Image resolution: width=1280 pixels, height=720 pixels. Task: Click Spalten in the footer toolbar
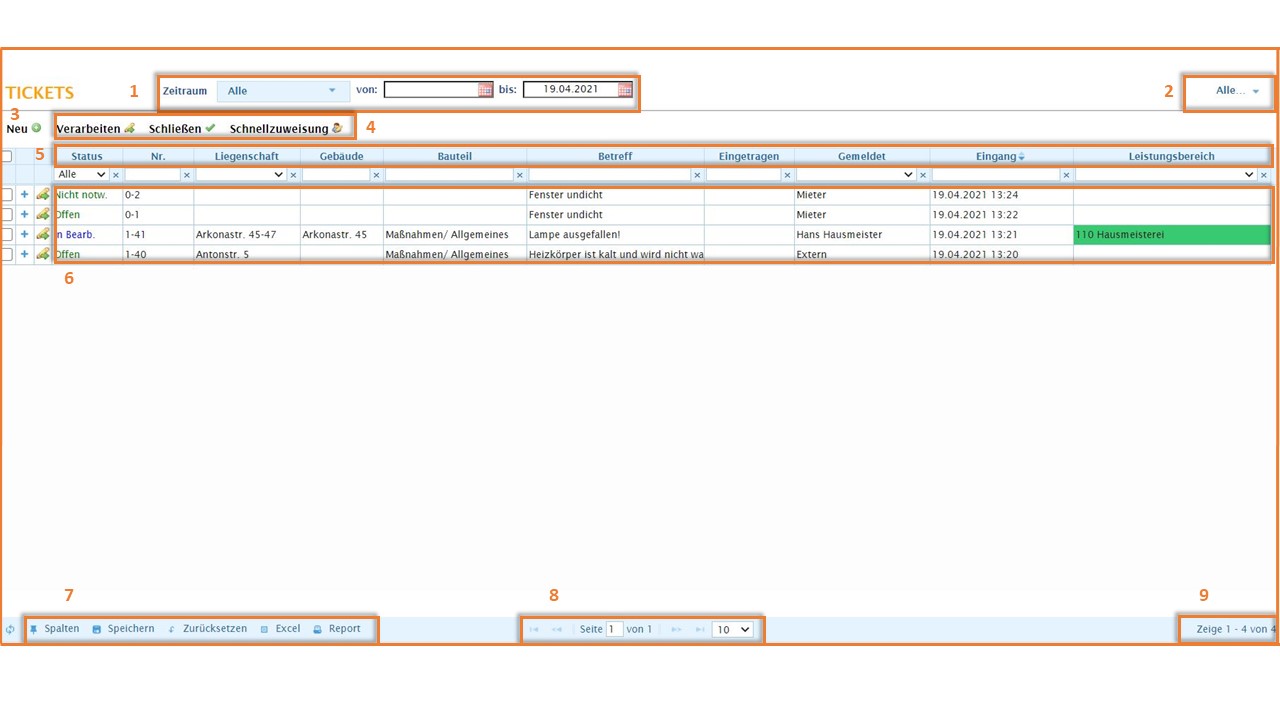[55, 629]
